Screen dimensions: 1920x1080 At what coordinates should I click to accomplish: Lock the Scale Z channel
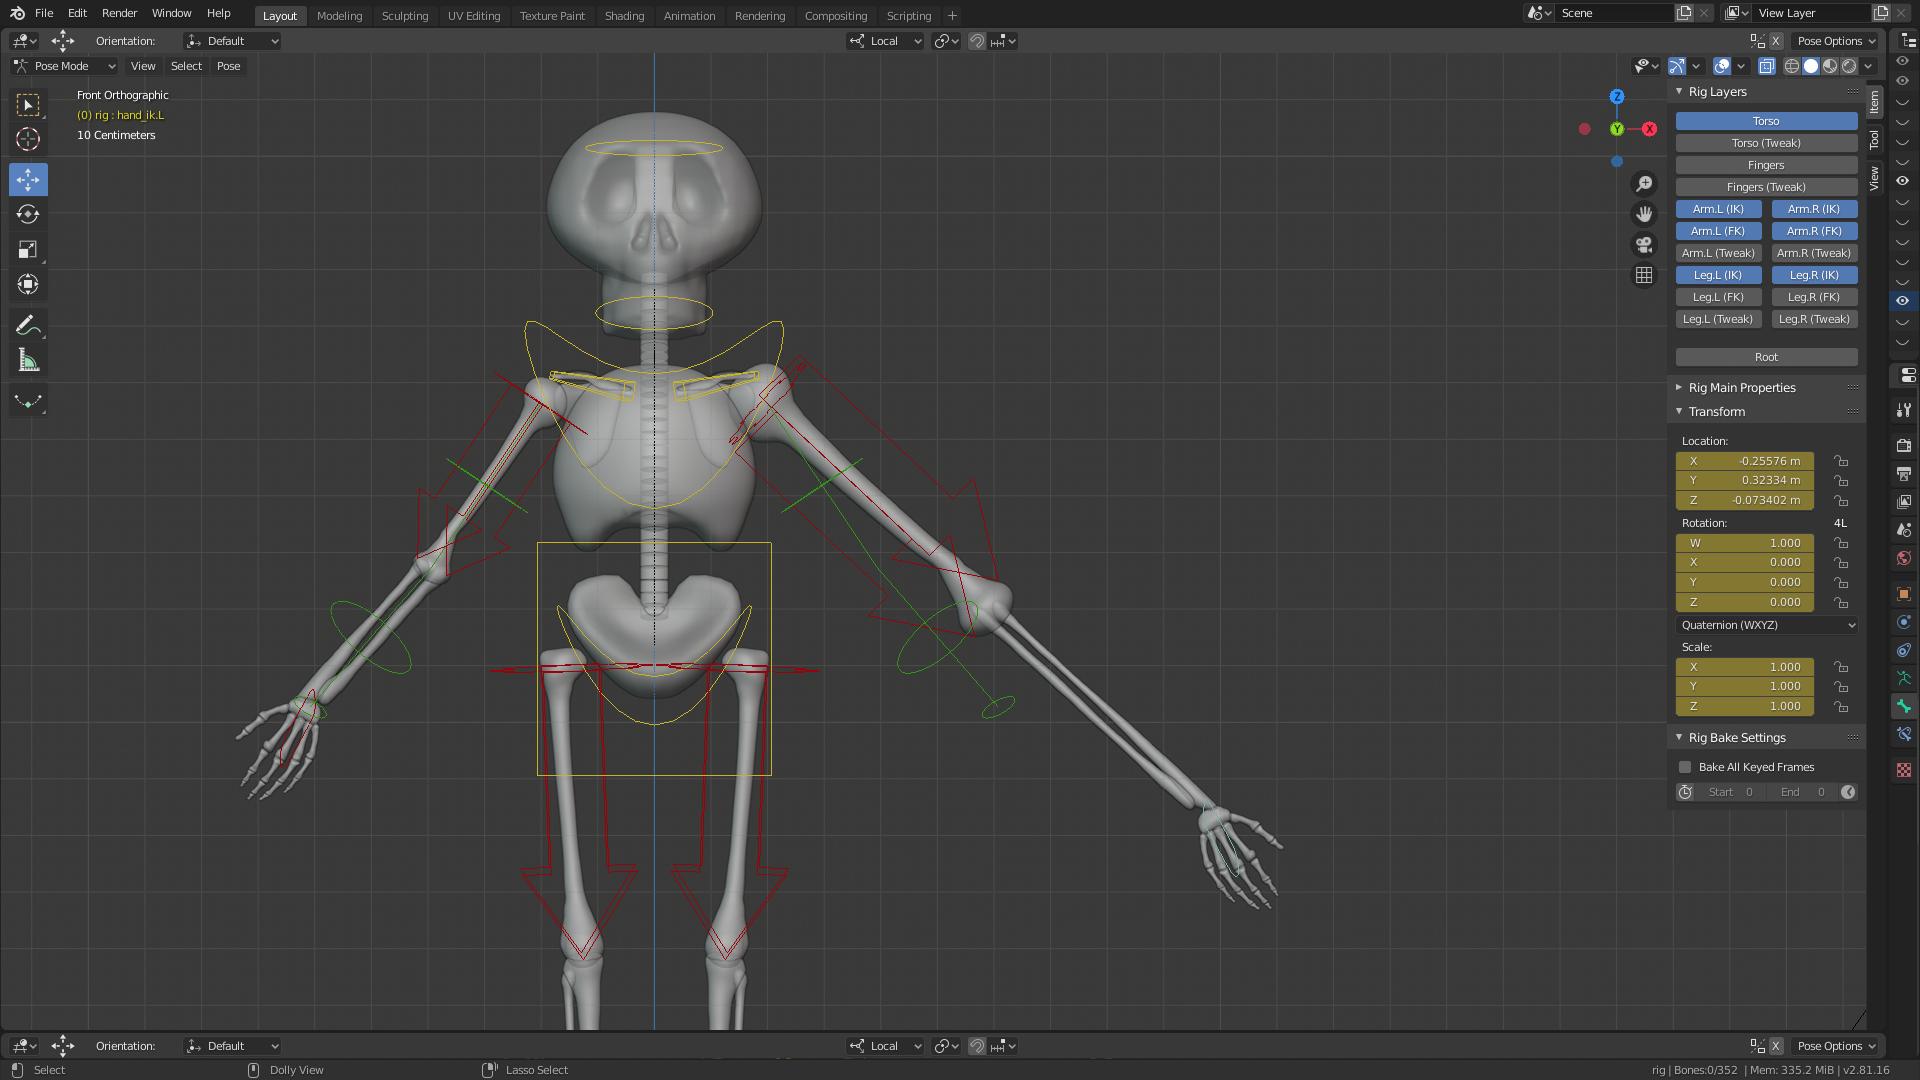point(1840,706)
